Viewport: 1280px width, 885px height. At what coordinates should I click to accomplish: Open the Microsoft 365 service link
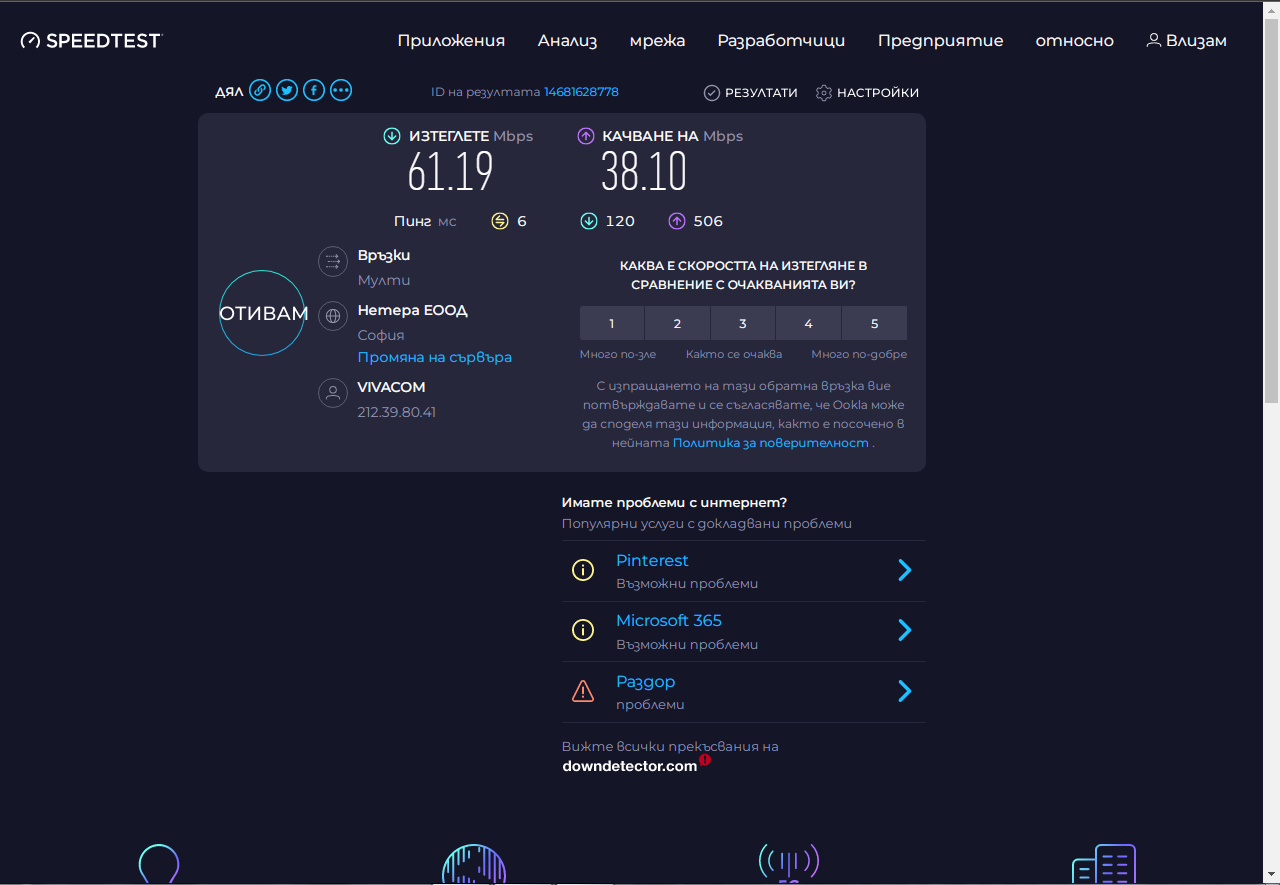[669, 621]
